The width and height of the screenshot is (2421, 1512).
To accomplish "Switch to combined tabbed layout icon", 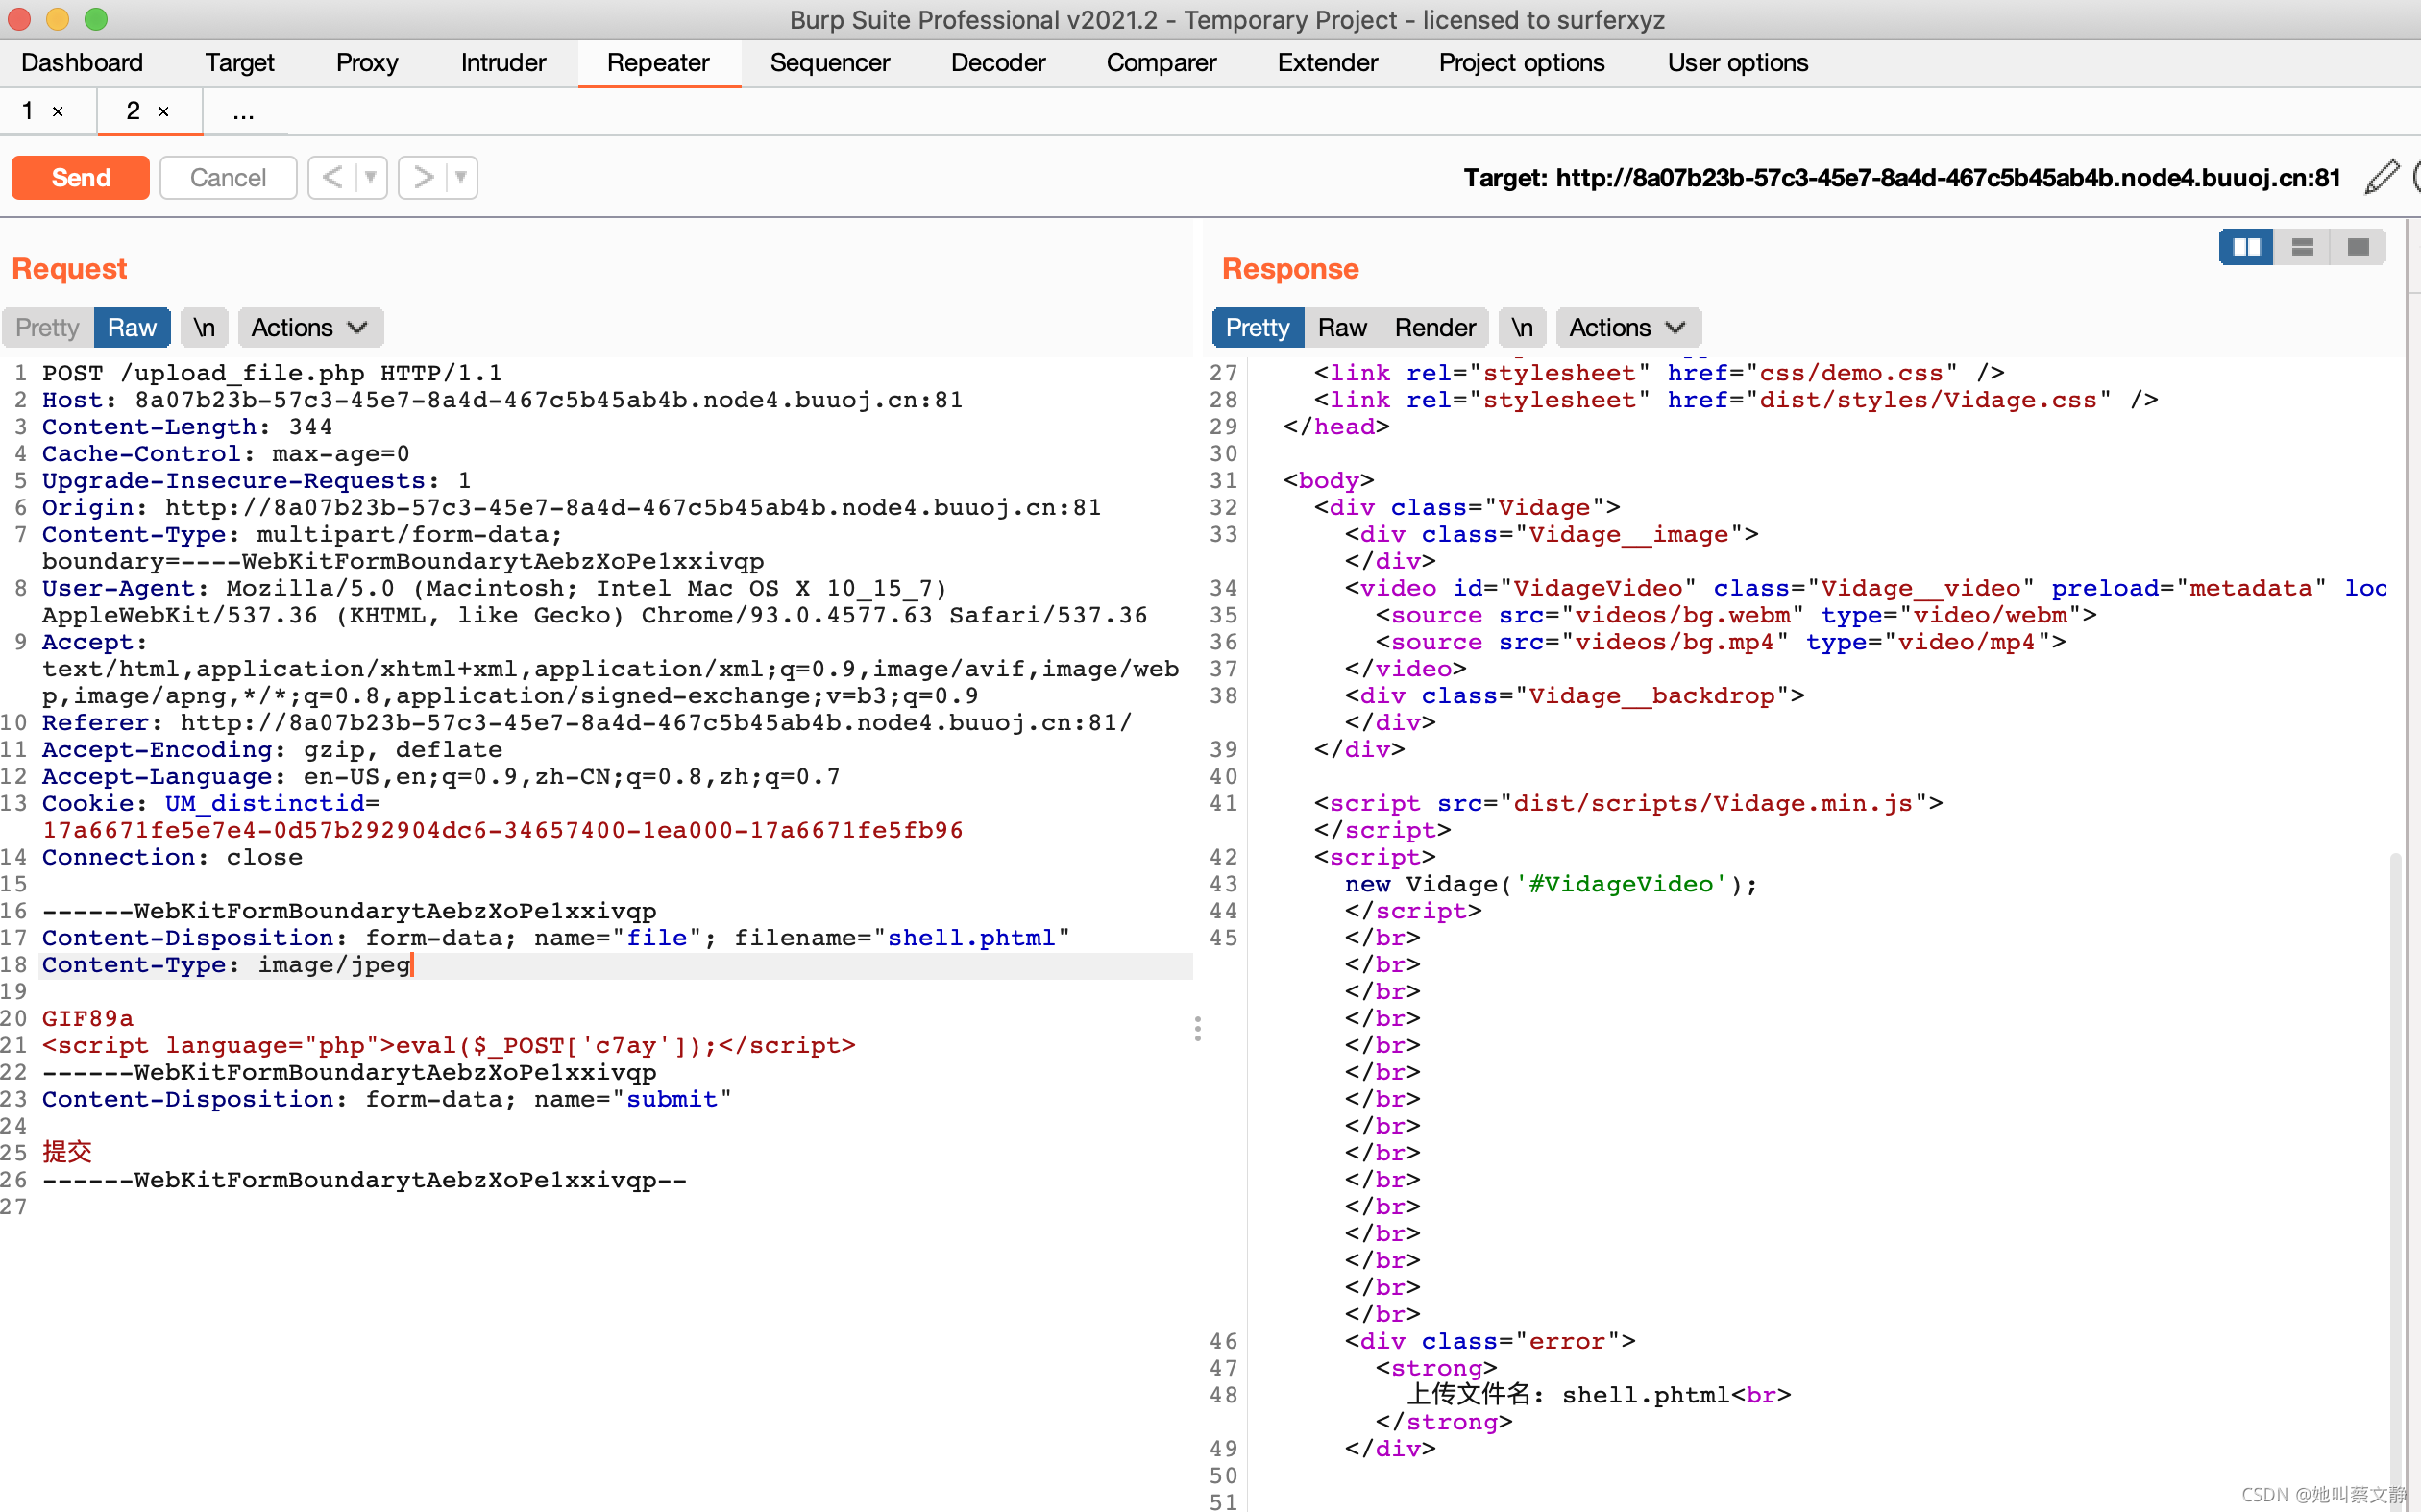I will [2357, 247].
